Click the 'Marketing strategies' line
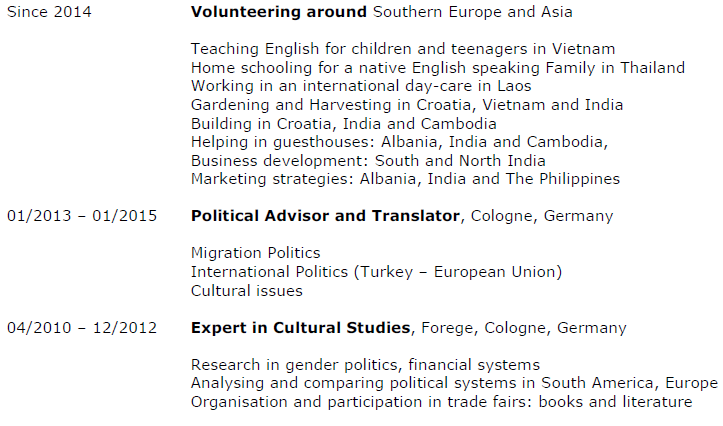 point(405,179)
